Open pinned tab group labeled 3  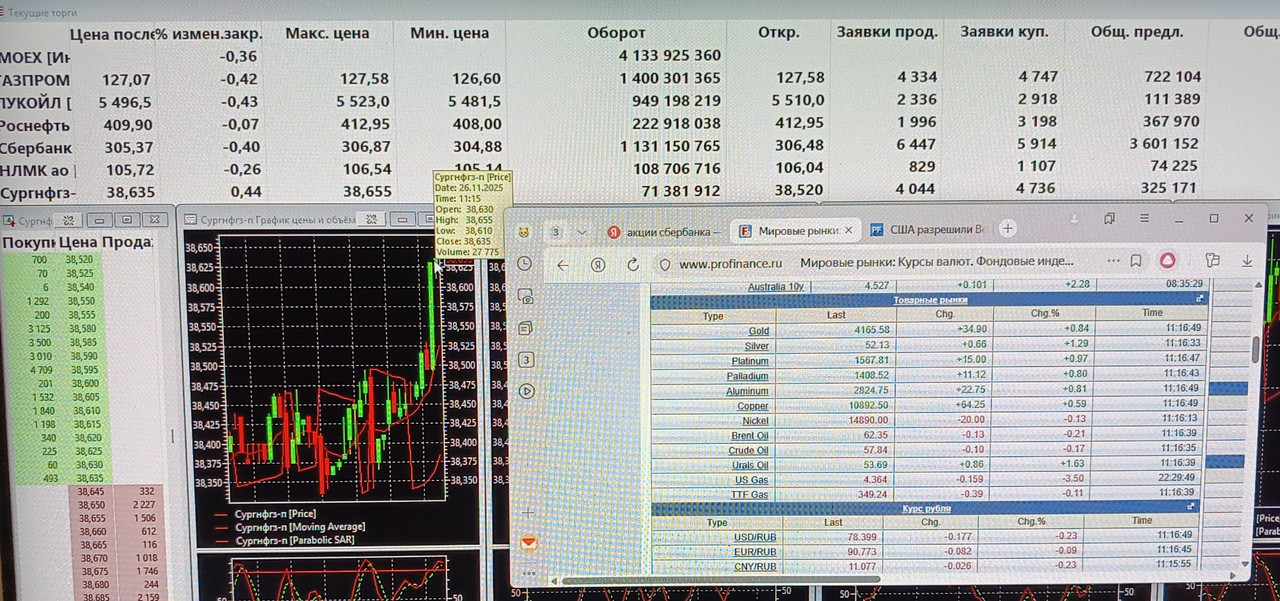(556, 231)
